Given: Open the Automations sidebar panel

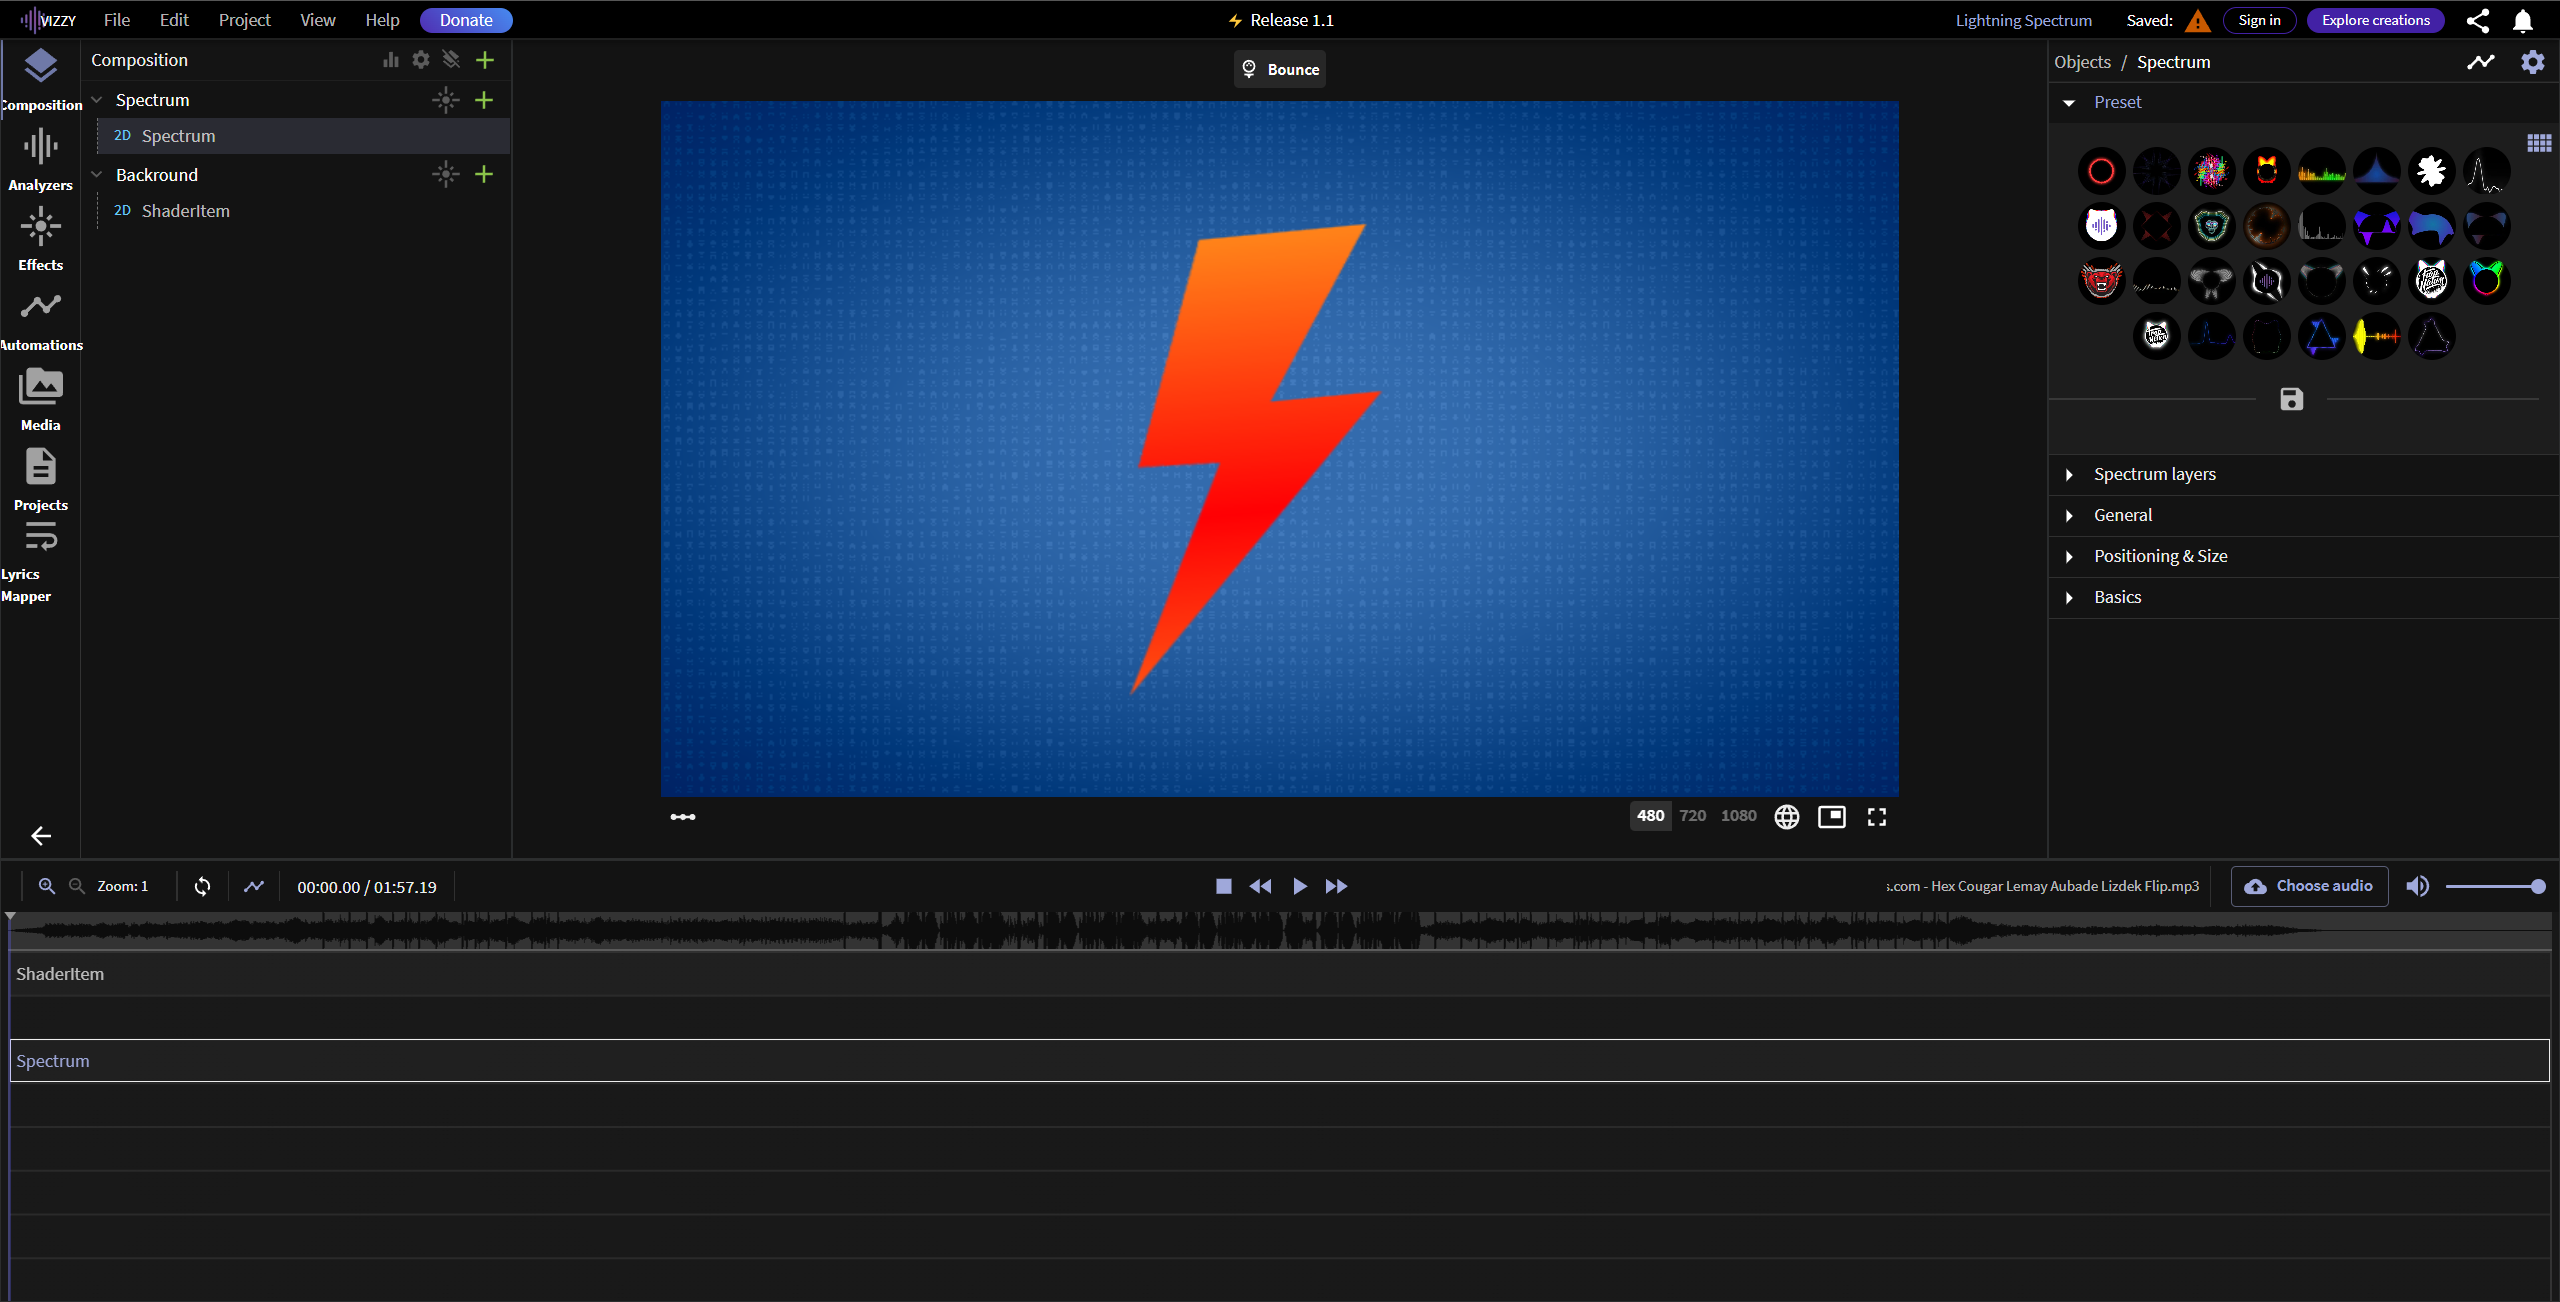Looking at the screenshot, I should 40,318.
